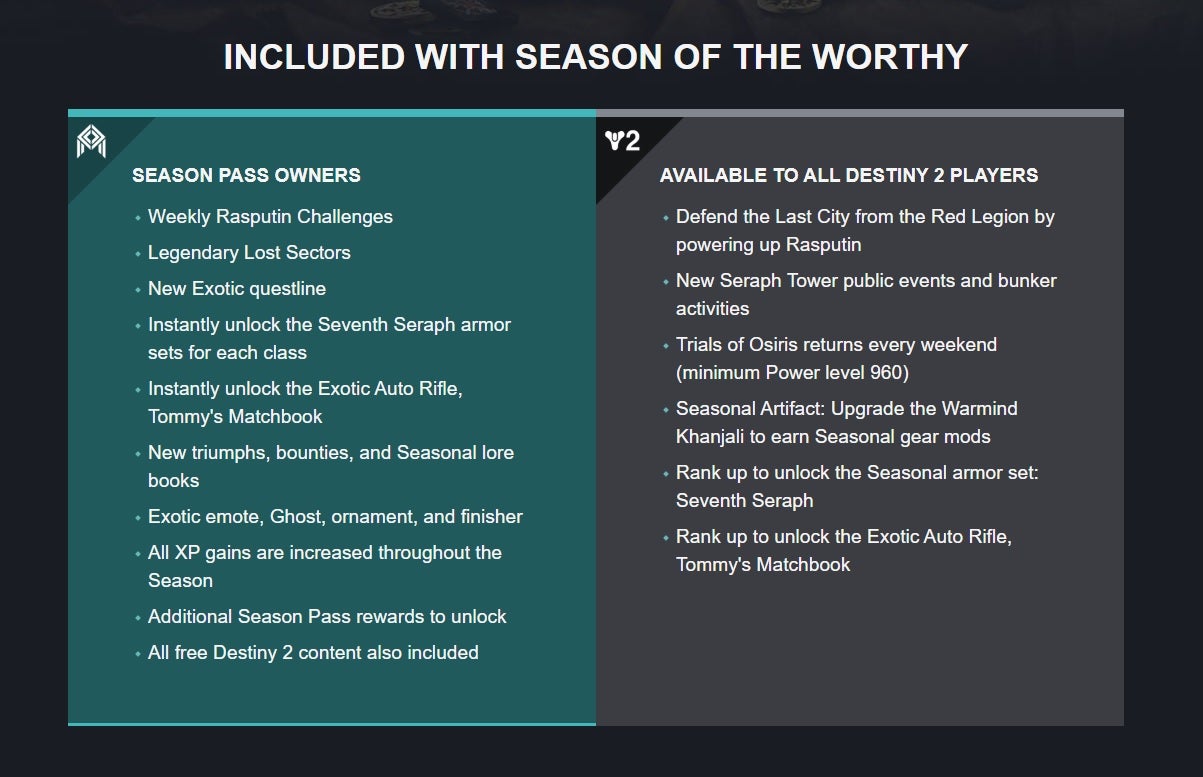Viewport: 1203px width, 777px height.
Task: Click Rank up to unlock Seasonal armor set
Action: pos(857,486)
